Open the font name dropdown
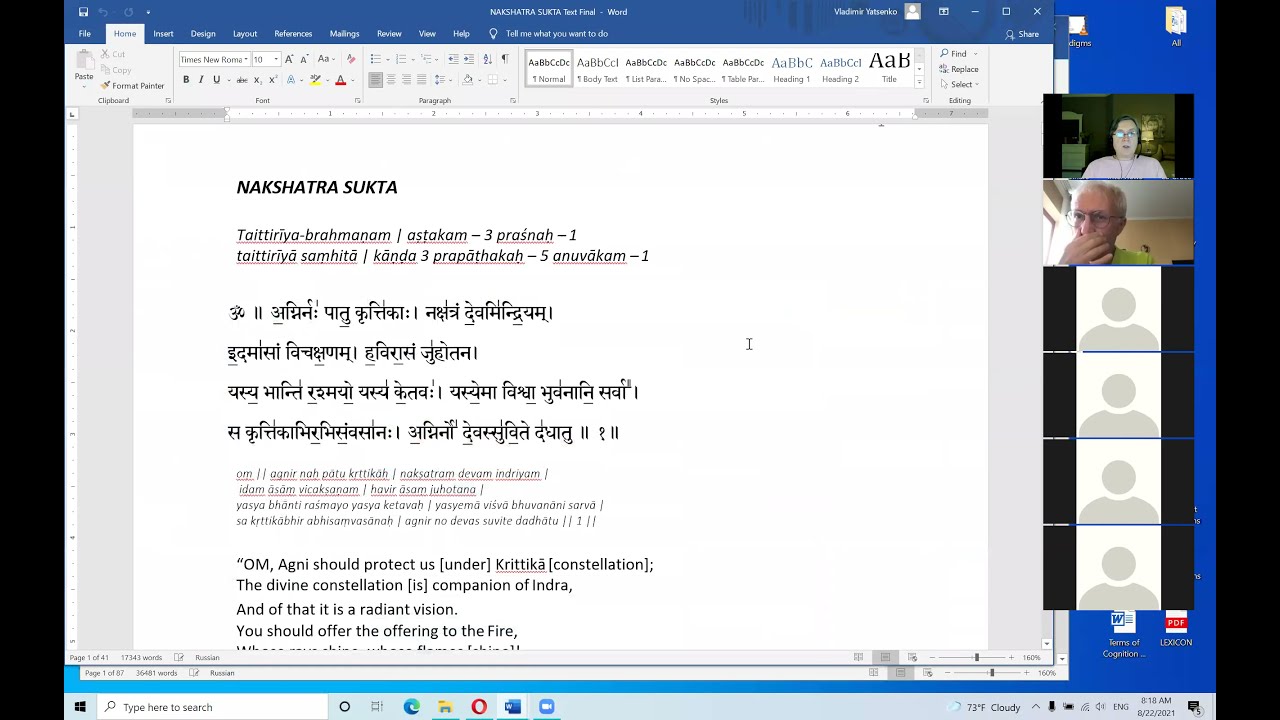1280x720 pixels. 246,60
